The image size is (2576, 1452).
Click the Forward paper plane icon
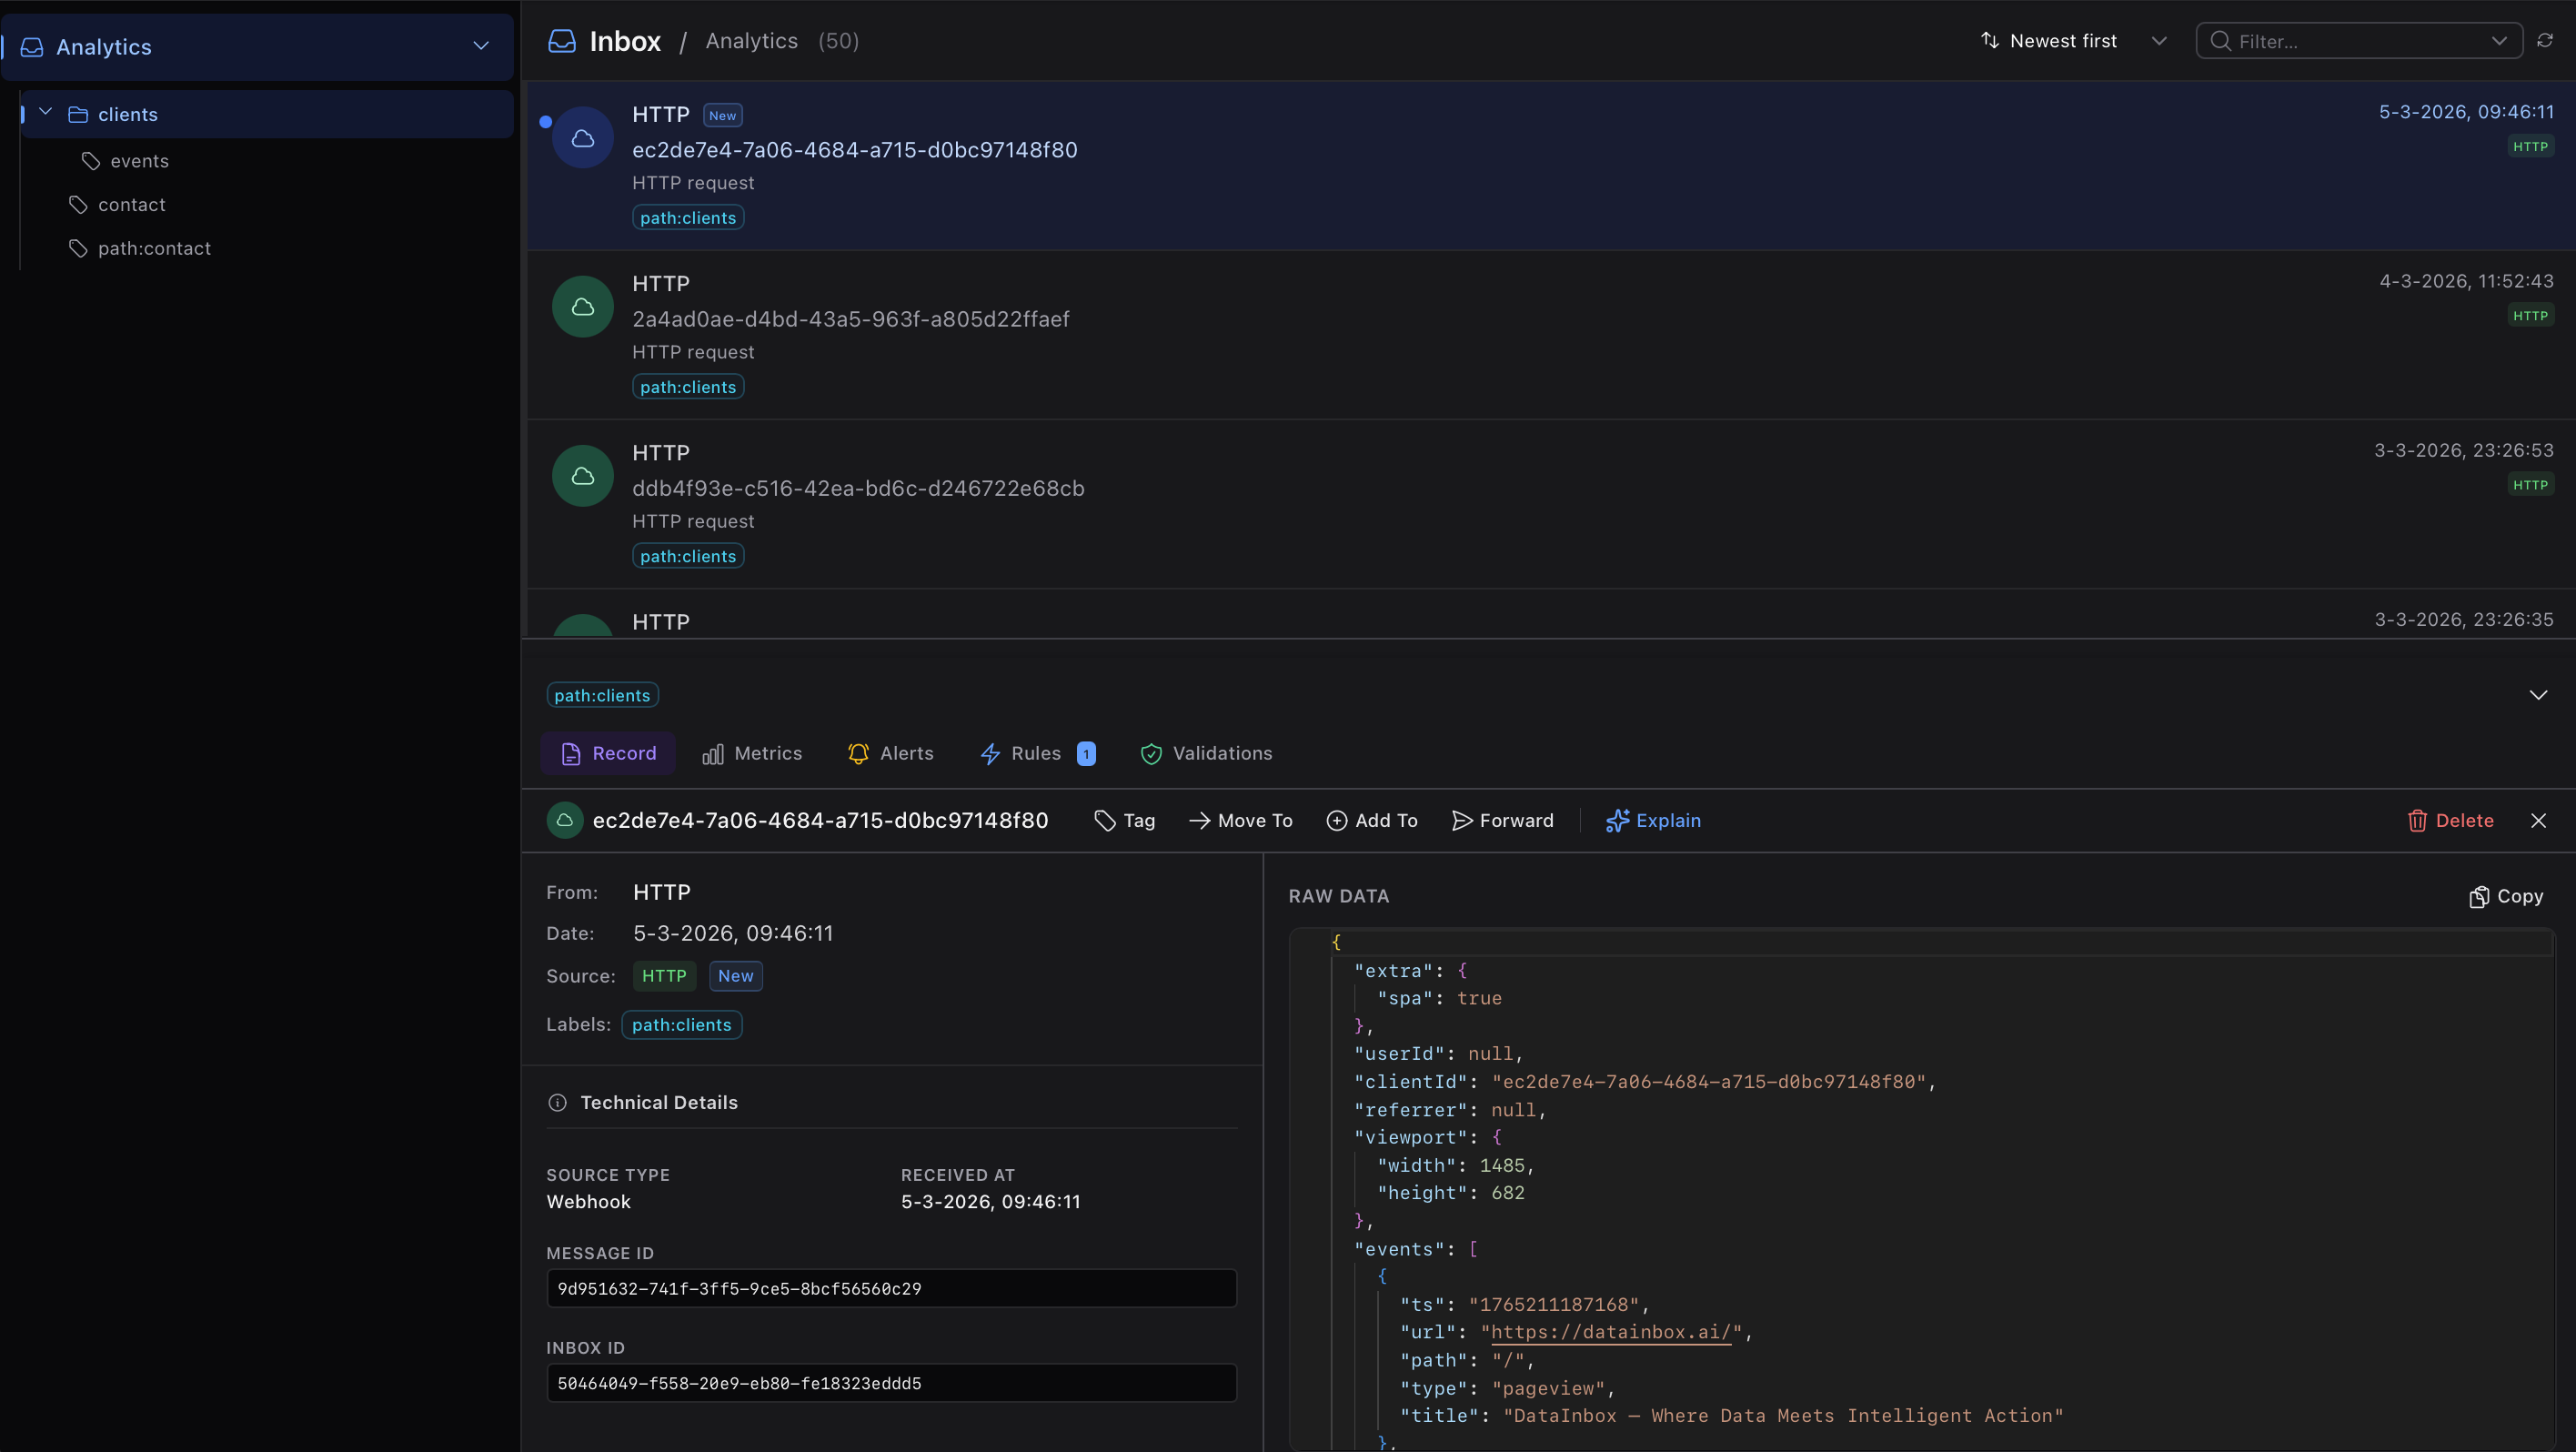(1462, 821)
